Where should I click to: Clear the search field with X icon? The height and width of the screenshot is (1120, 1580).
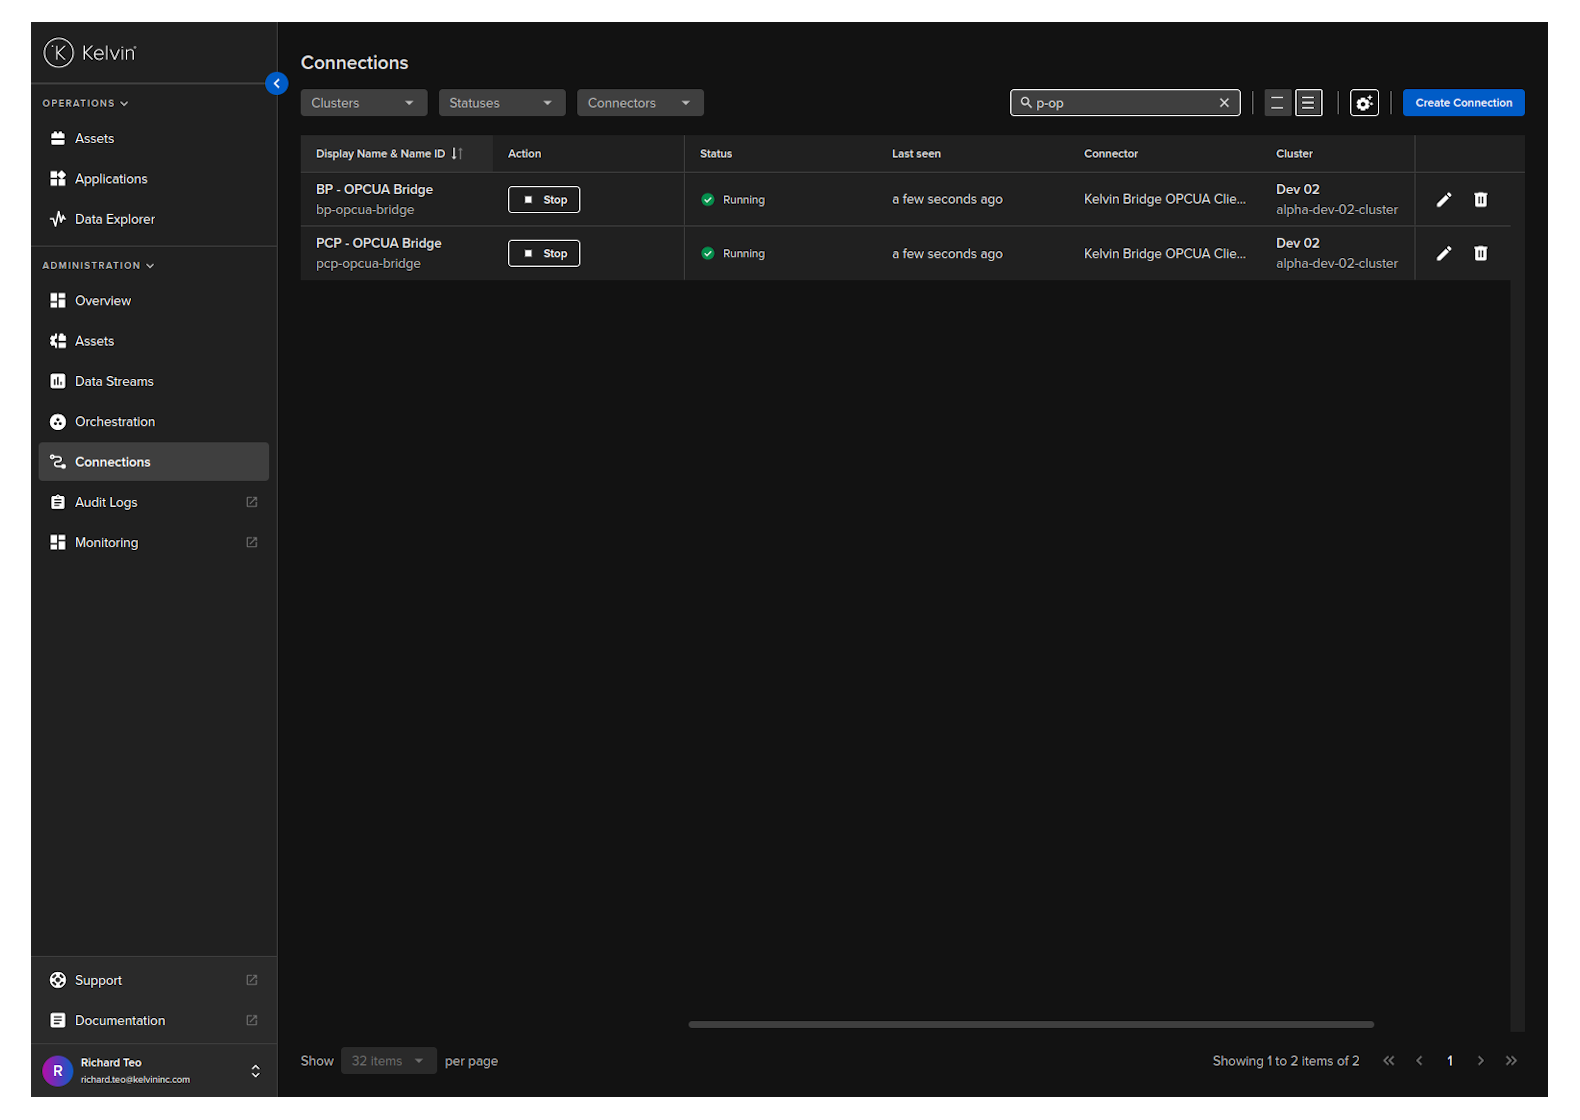(x=1224, y=103)
